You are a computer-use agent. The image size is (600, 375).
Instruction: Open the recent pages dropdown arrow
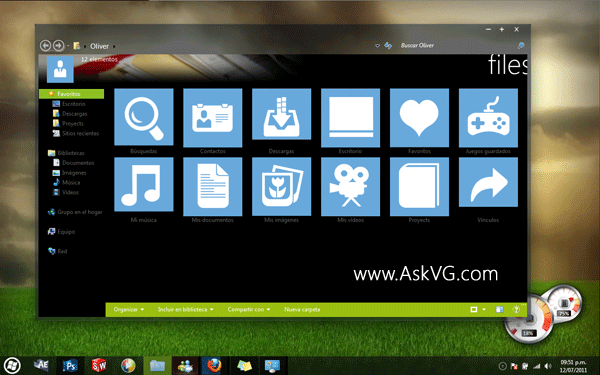tap(68, 46)
